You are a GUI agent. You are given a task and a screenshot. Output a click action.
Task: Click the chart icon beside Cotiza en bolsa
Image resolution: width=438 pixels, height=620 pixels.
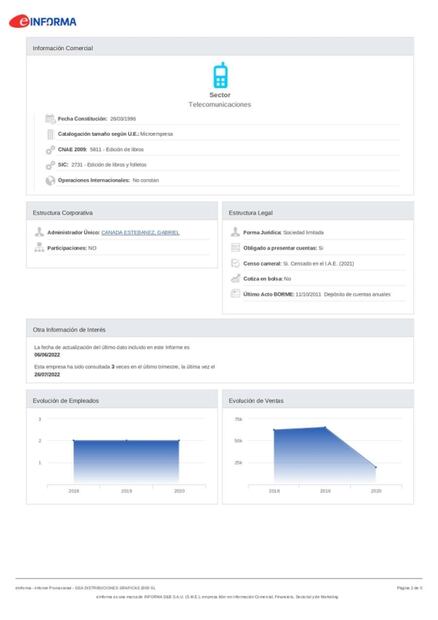point(235,278)
